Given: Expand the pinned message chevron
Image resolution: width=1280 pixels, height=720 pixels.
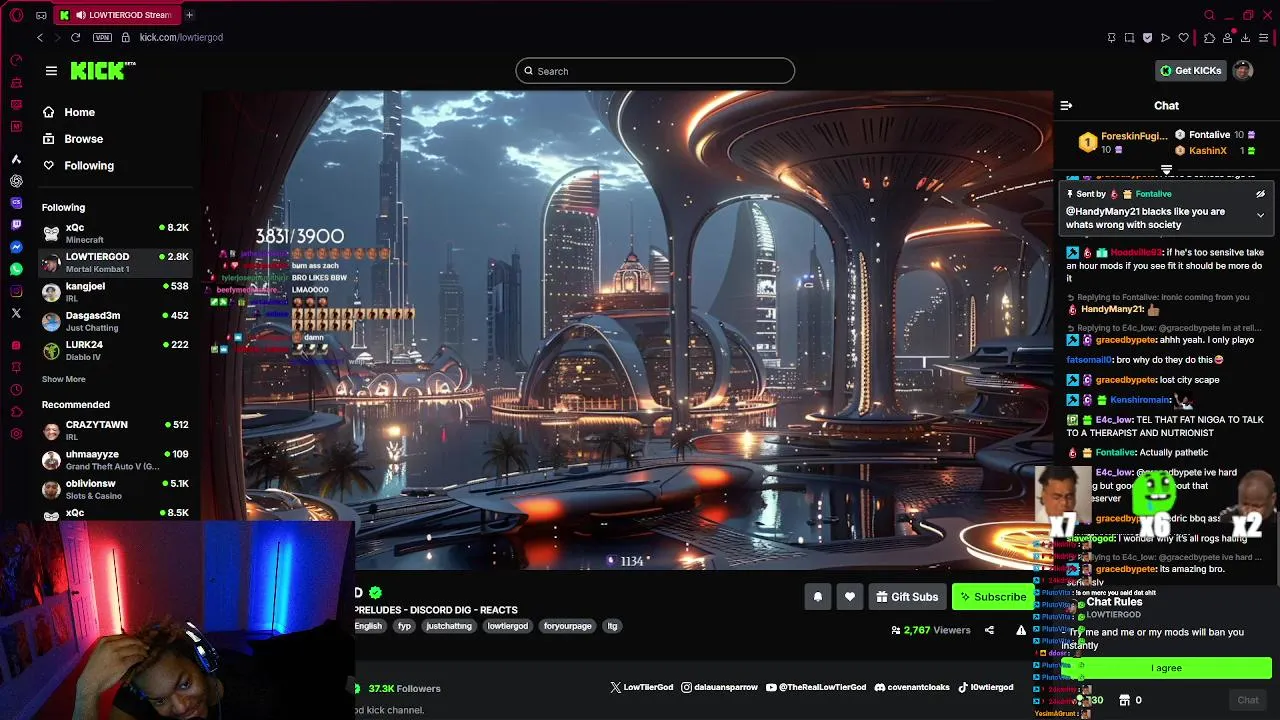Looking at the screenshot, I should coord(1260,215).
